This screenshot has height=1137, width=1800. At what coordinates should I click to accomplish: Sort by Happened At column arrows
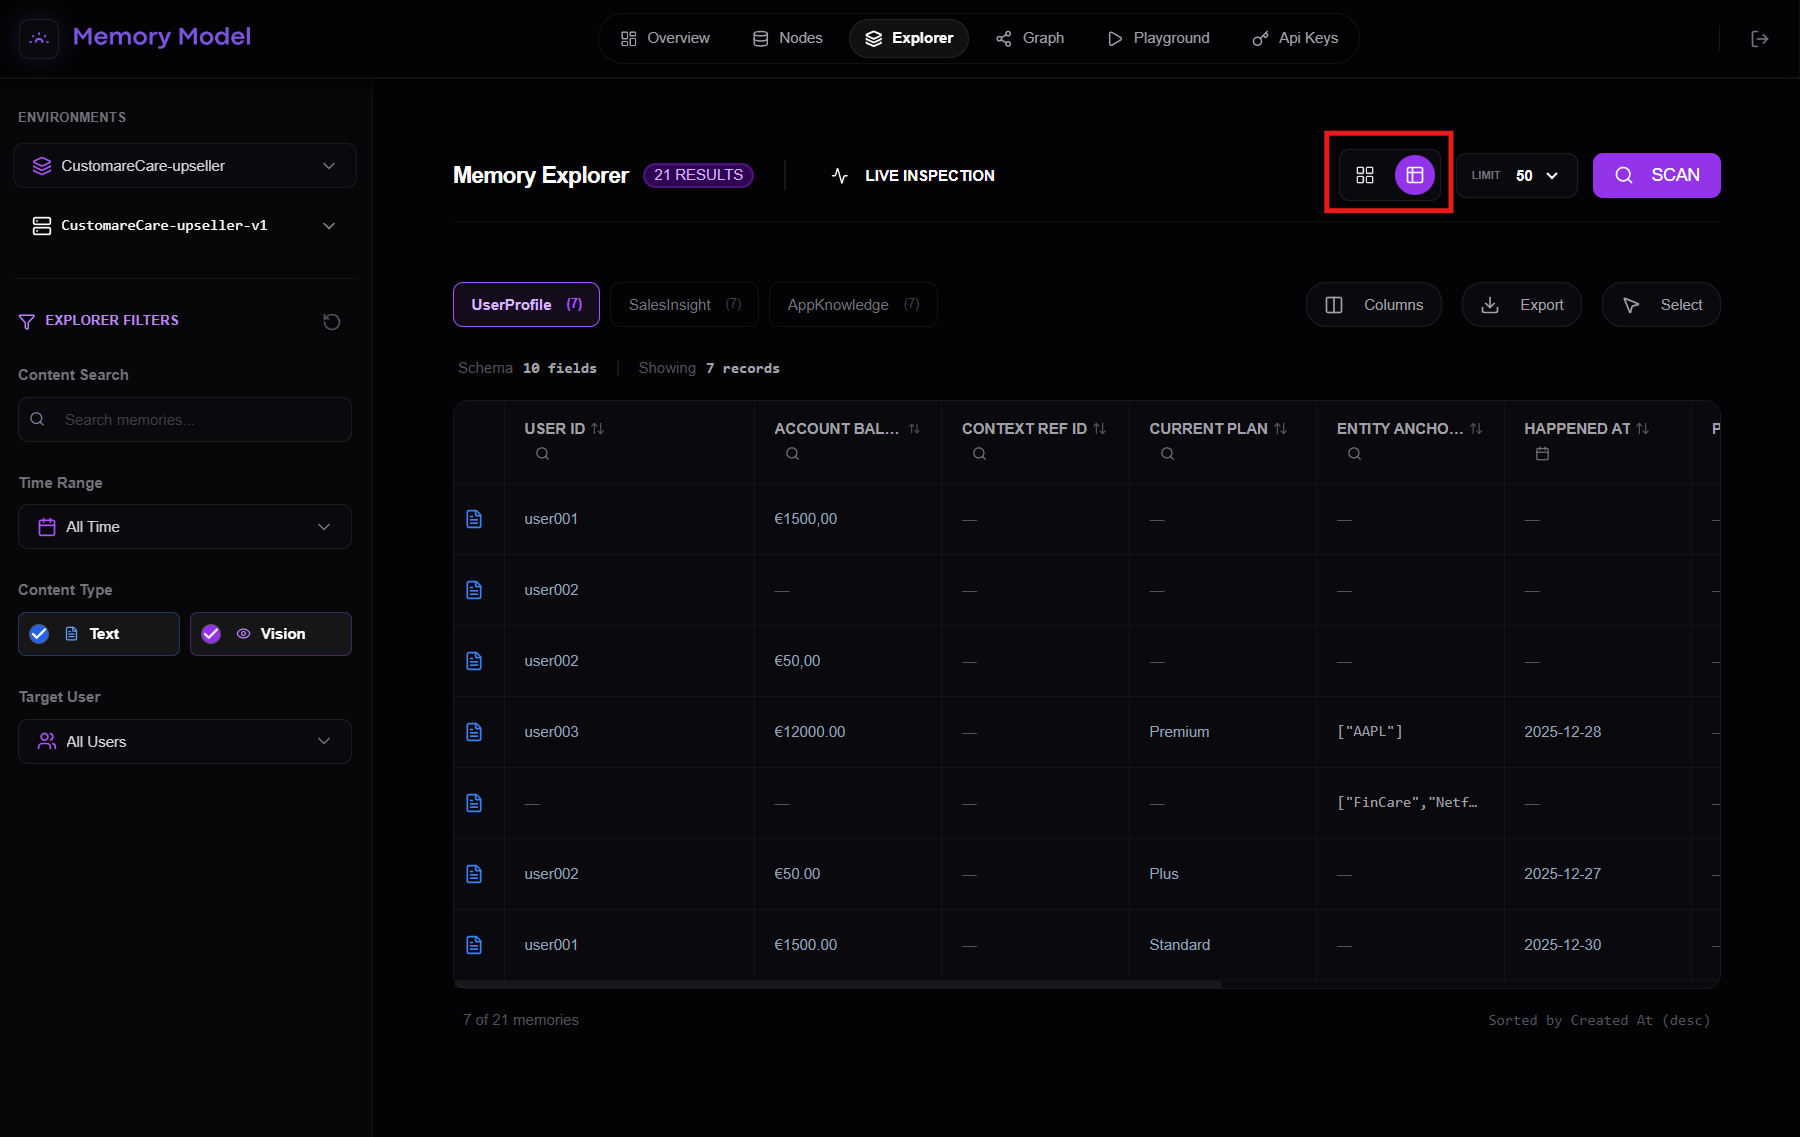coord(1643,428)
